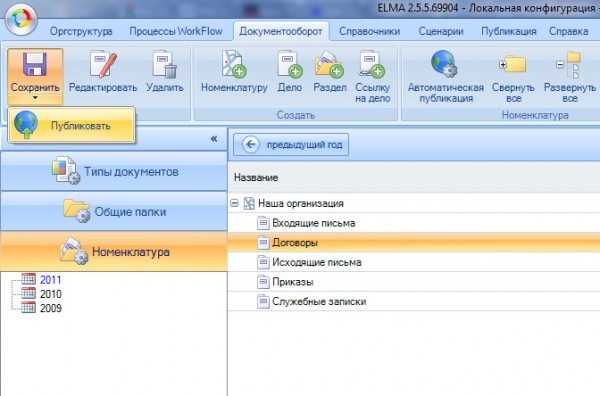Collapse the left navigation panel chevron

coord(214,139)
